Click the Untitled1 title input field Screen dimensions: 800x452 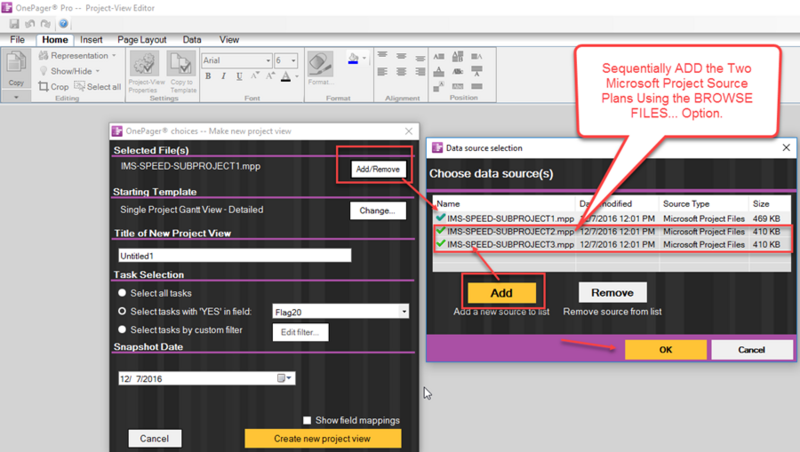pos(235,256)
